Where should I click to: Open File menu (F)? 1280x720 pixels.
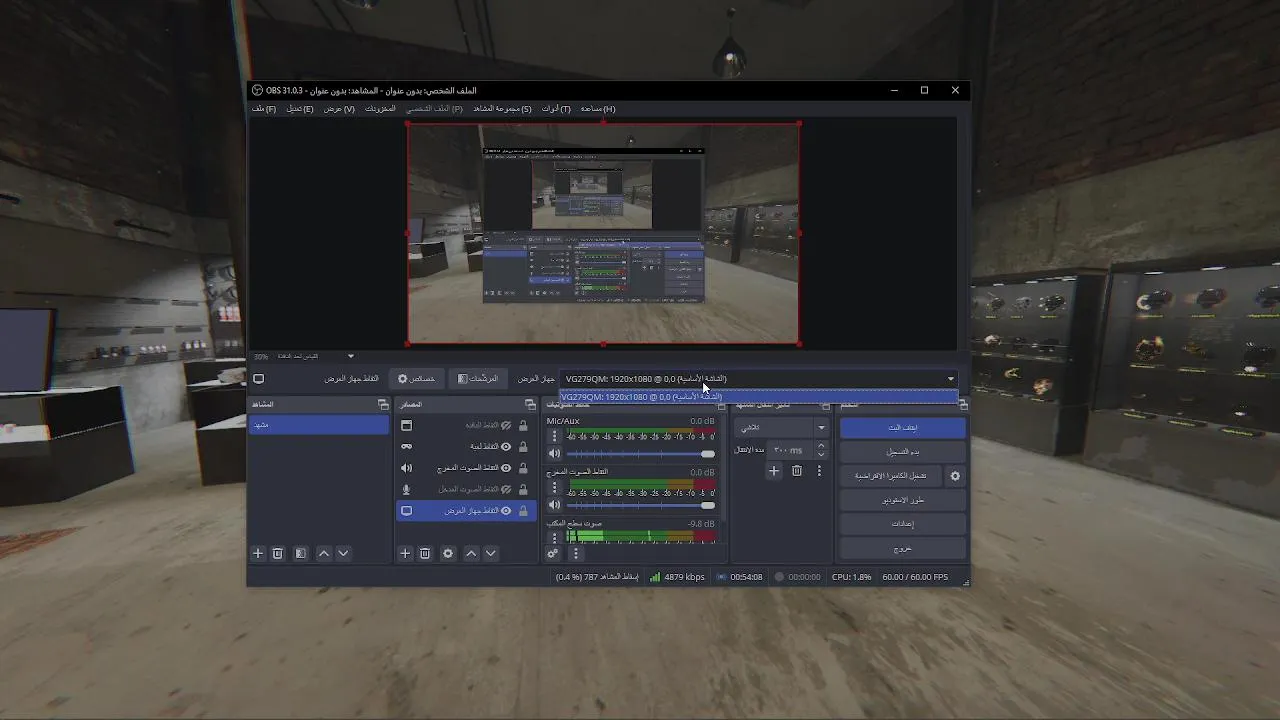coord(264,108)
